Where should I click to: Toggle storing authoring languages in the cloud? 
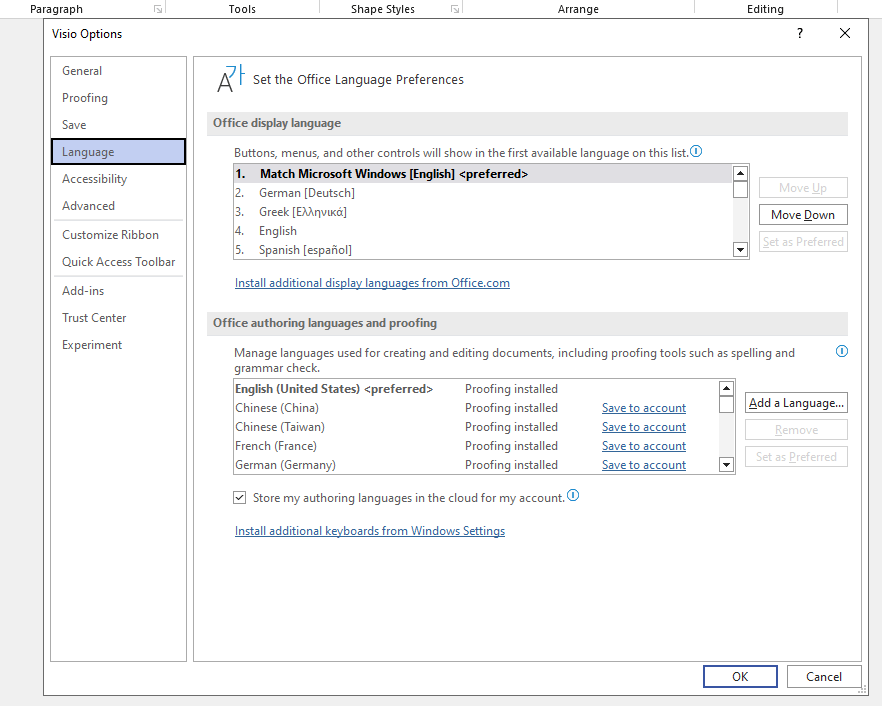tap(240, 498)
